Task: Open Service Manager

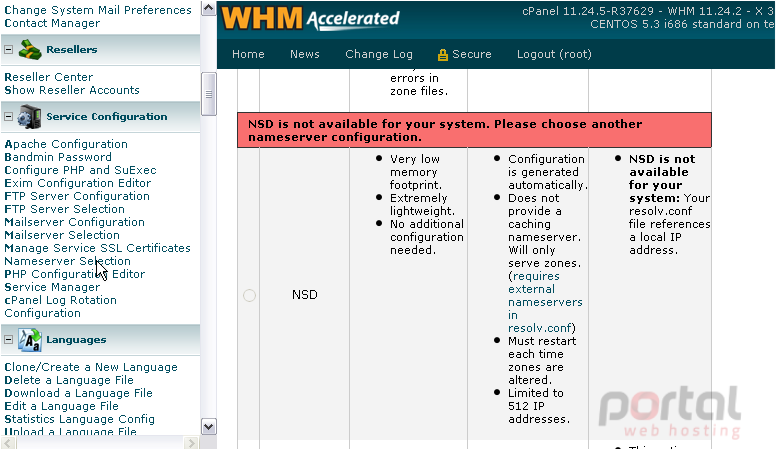Action: click(52, 287)
